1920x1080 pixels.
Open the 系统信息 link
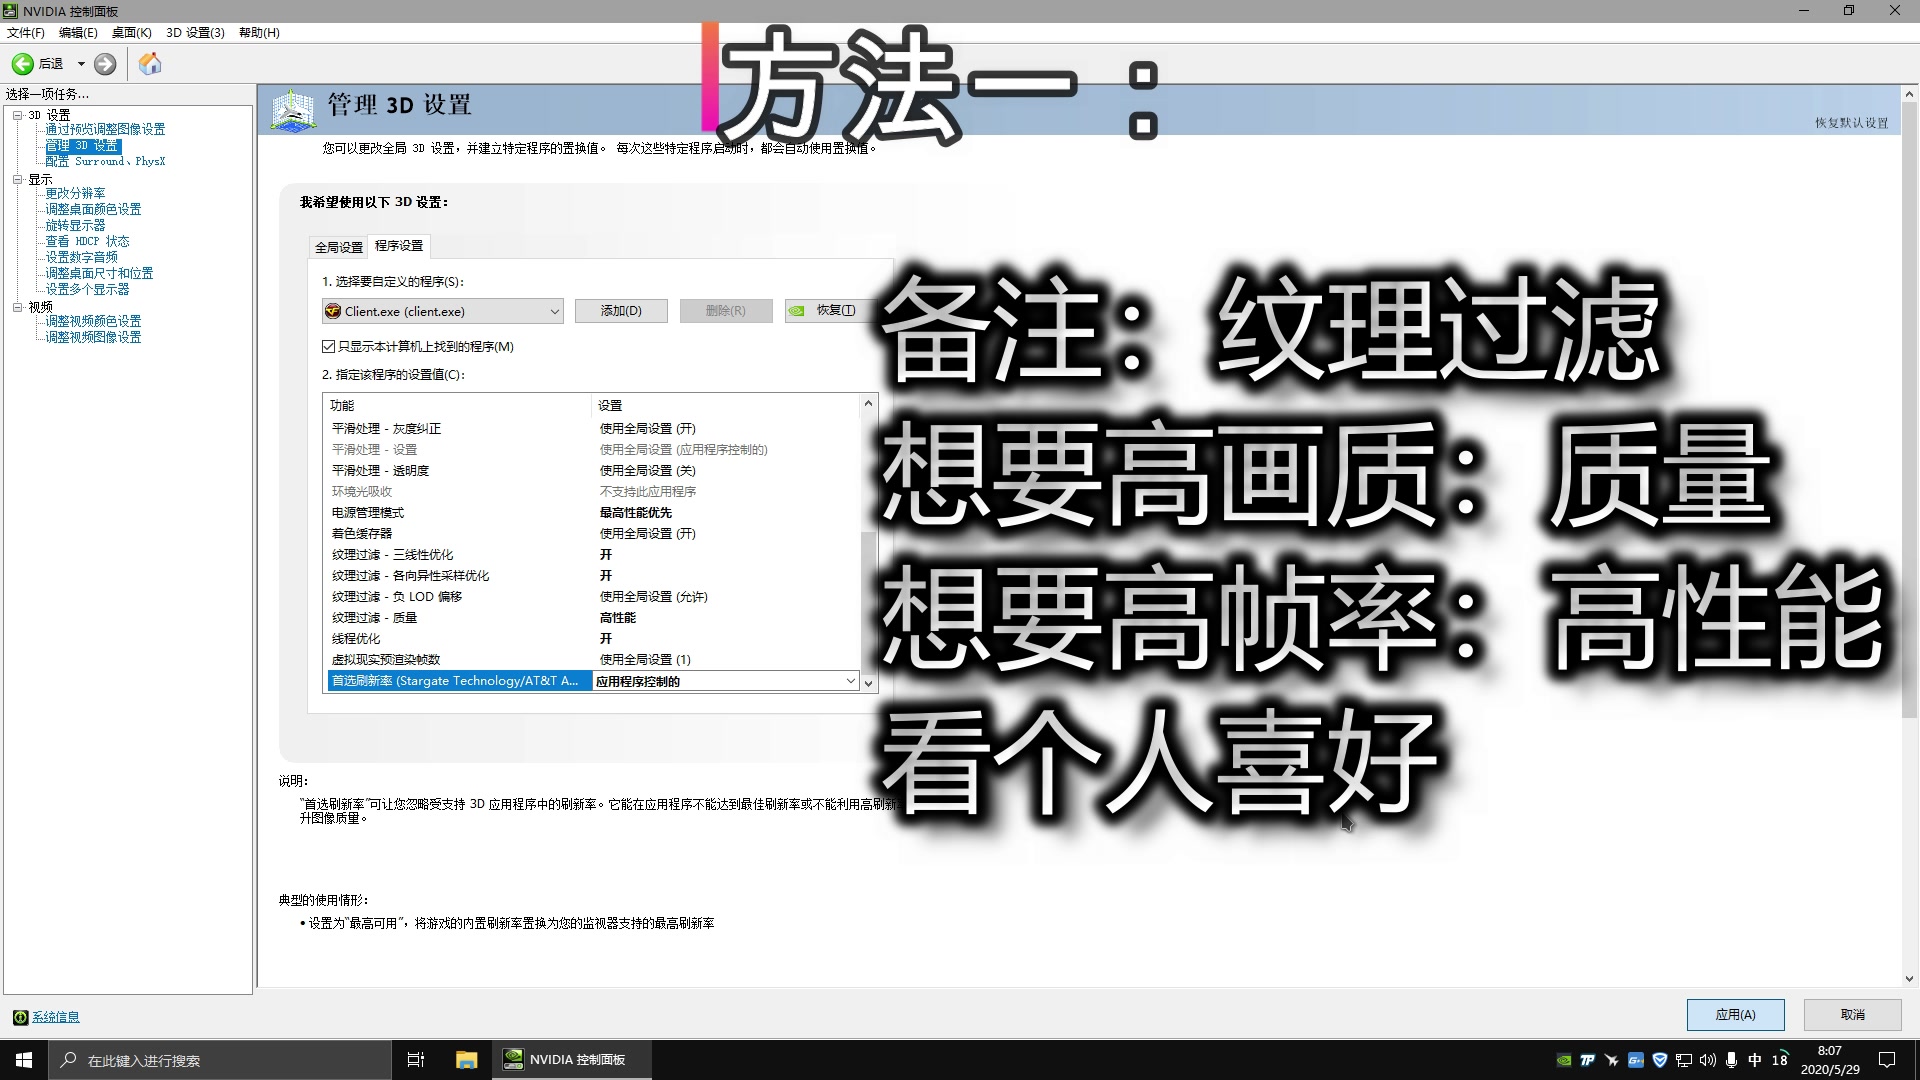coord(55,1017)
